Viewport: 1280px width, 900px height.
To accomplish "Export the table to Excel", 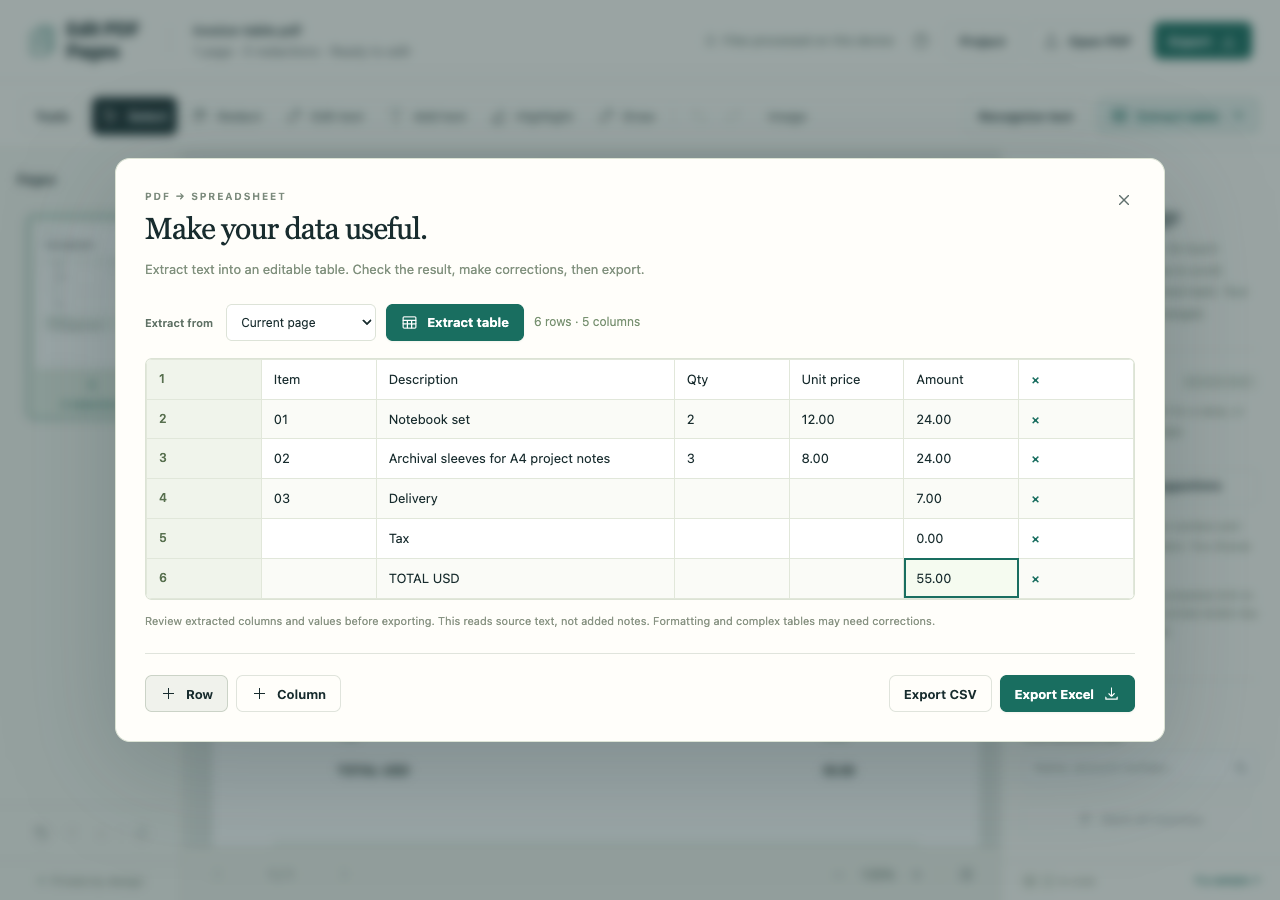I will (x=1067, y=694).
